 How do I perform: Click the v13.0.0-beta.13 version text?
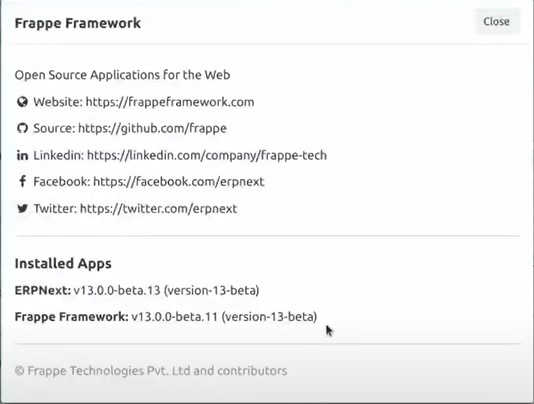pyautogui.click(x=117, y=290)
